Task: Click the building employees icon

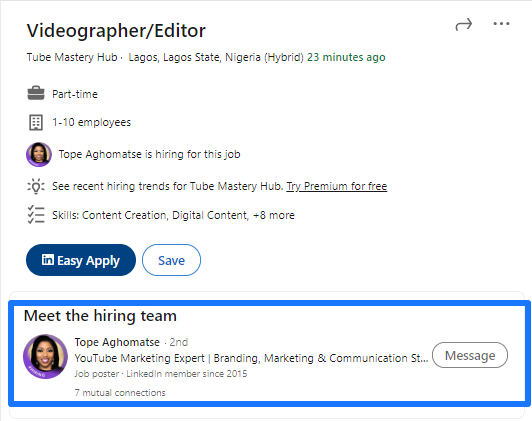Action: pos(36,122)
